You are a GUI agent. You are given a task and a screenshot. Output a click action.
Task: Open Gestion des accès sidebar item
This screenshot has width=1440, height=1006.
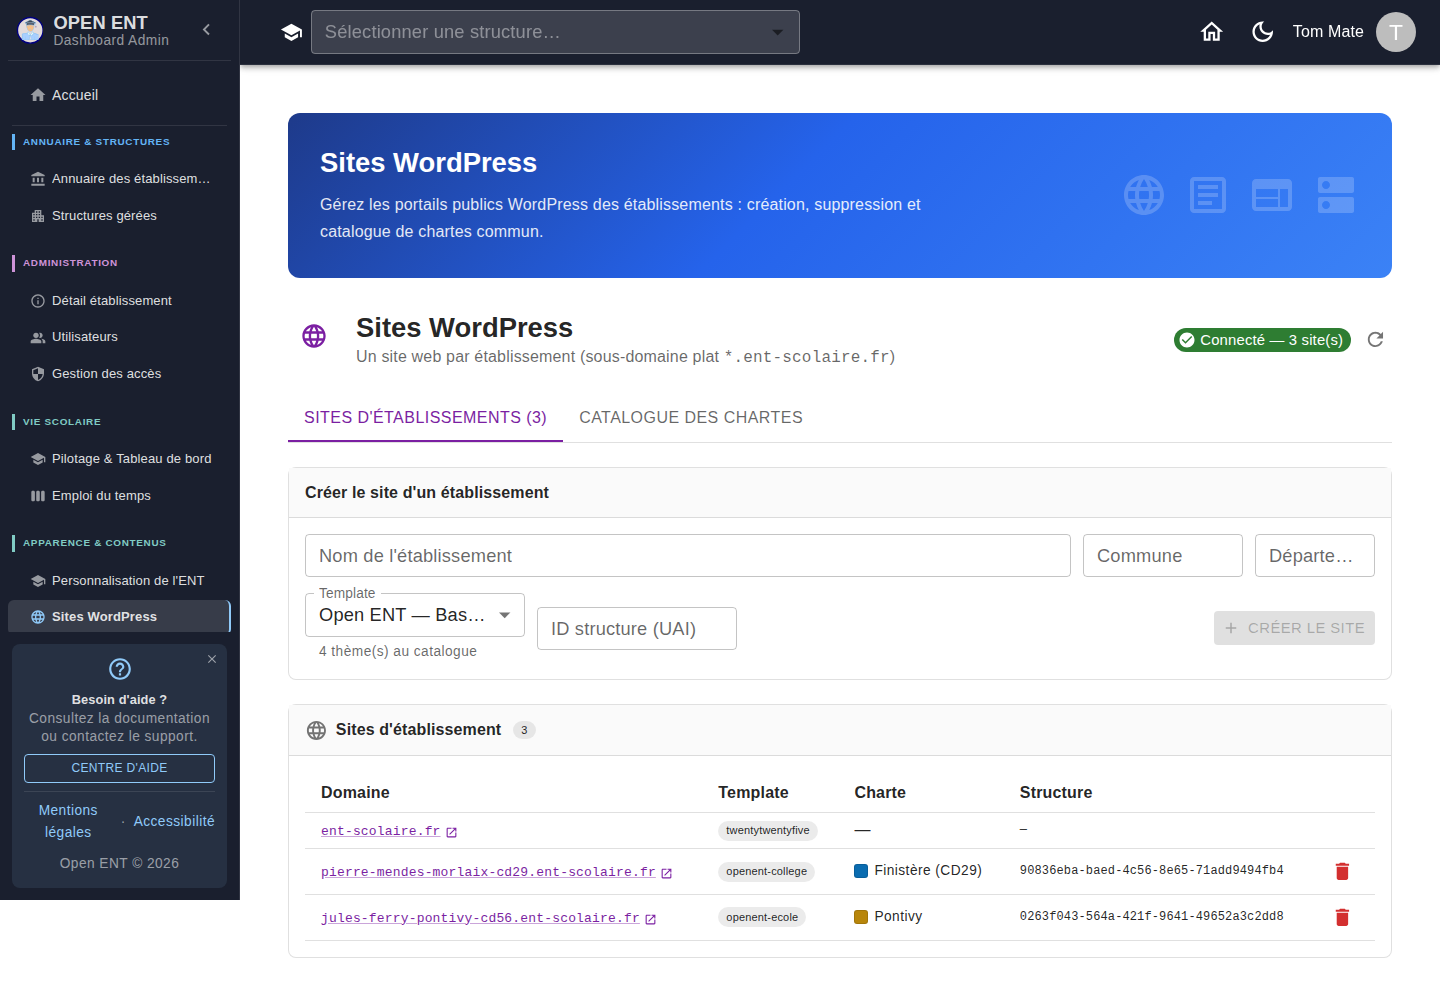point(119,374)
